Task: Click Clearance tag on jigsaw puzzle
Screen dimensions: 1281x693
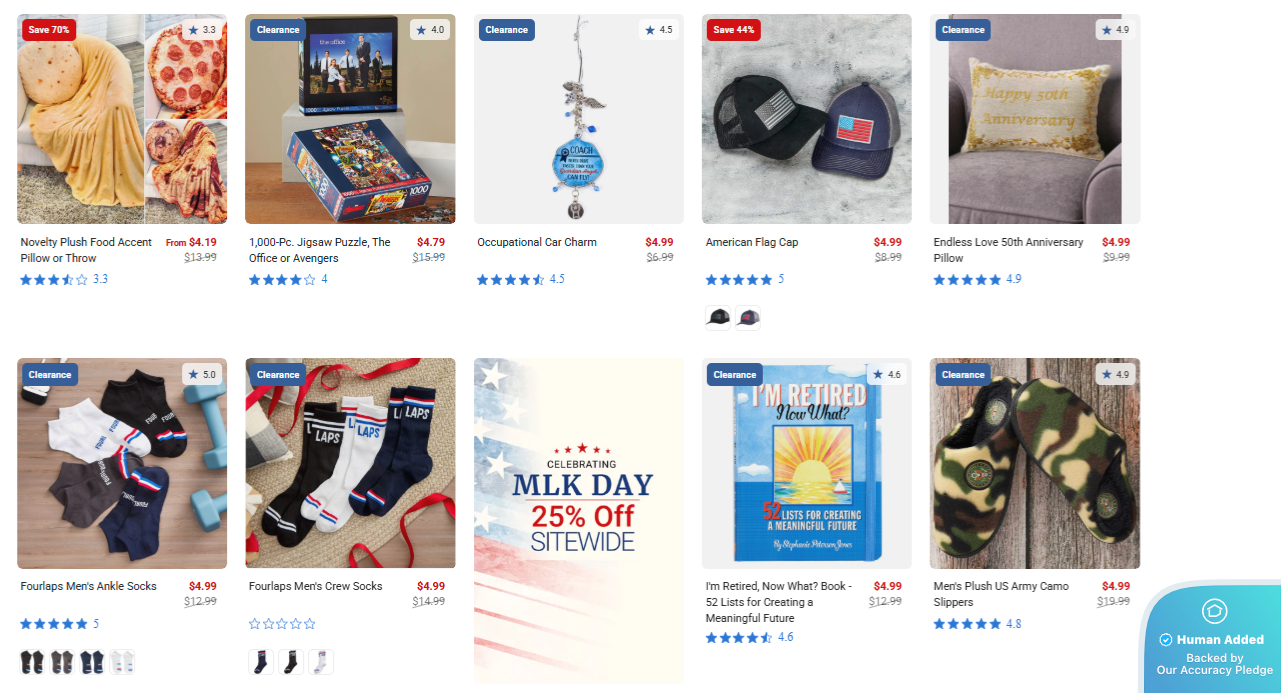Action: click(x=278, y=30)
